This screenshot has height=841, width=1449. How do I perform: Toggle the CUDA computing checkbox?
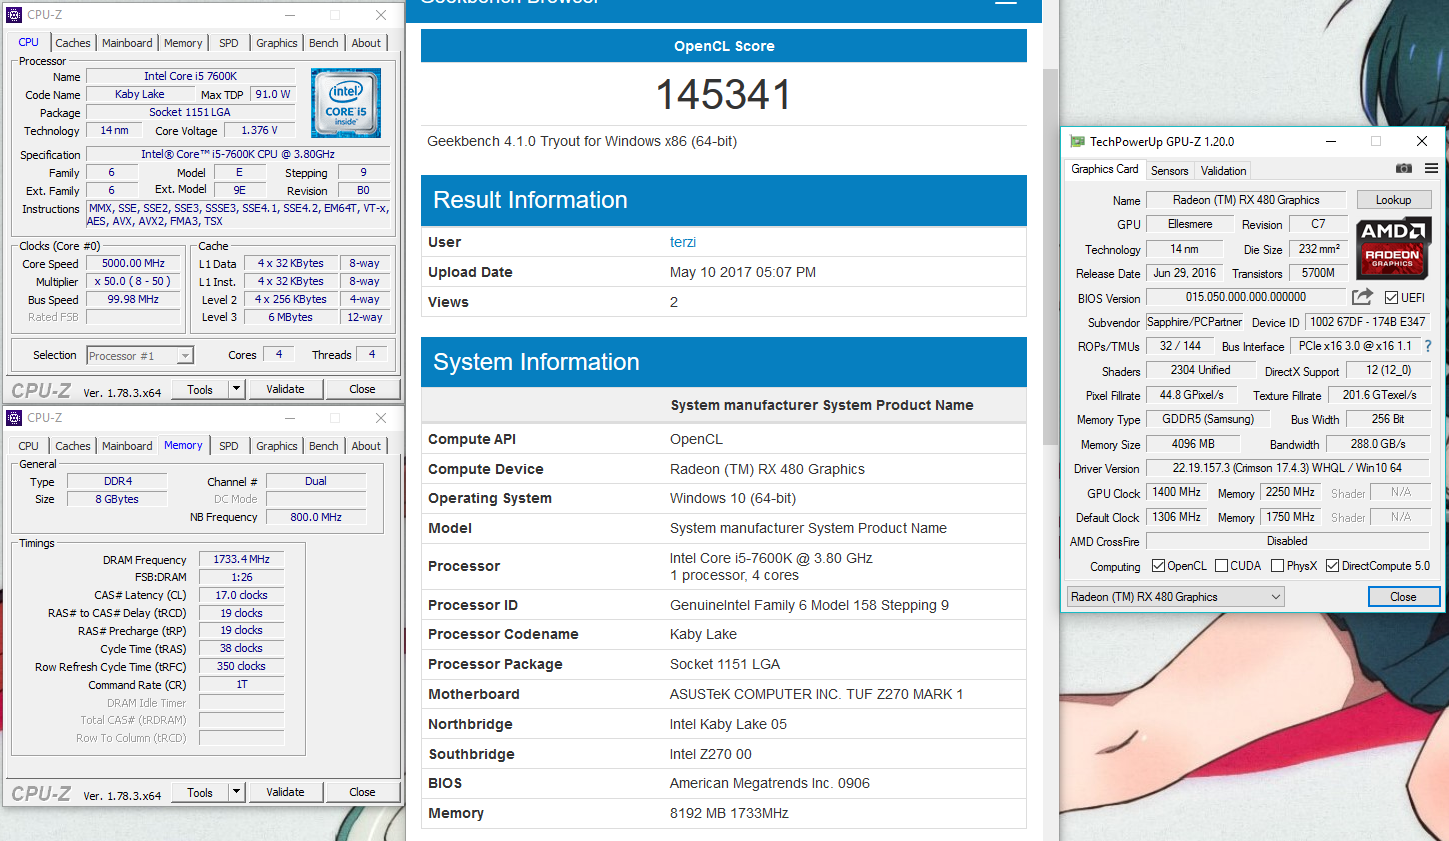coord(1221,566)
